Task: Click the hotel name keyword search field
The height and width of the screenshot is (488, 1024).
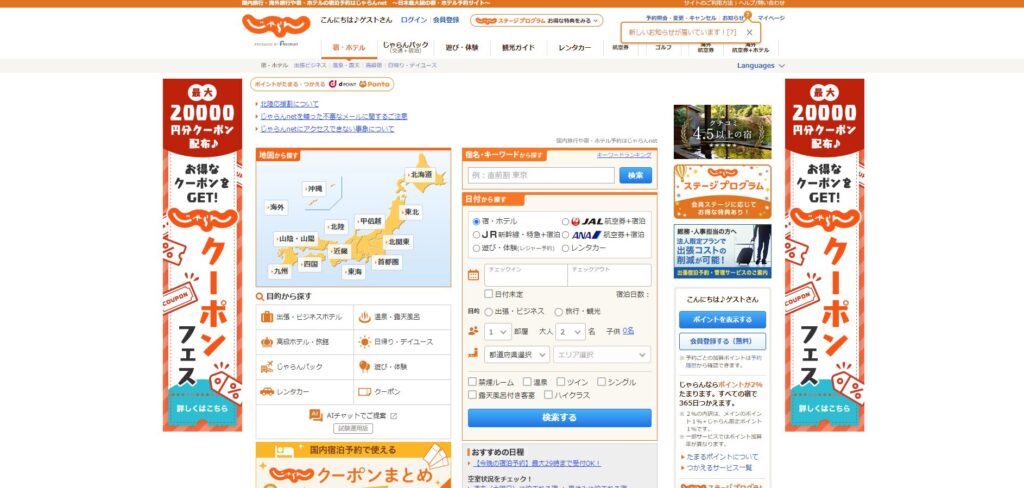Action: tap(541, 175)
